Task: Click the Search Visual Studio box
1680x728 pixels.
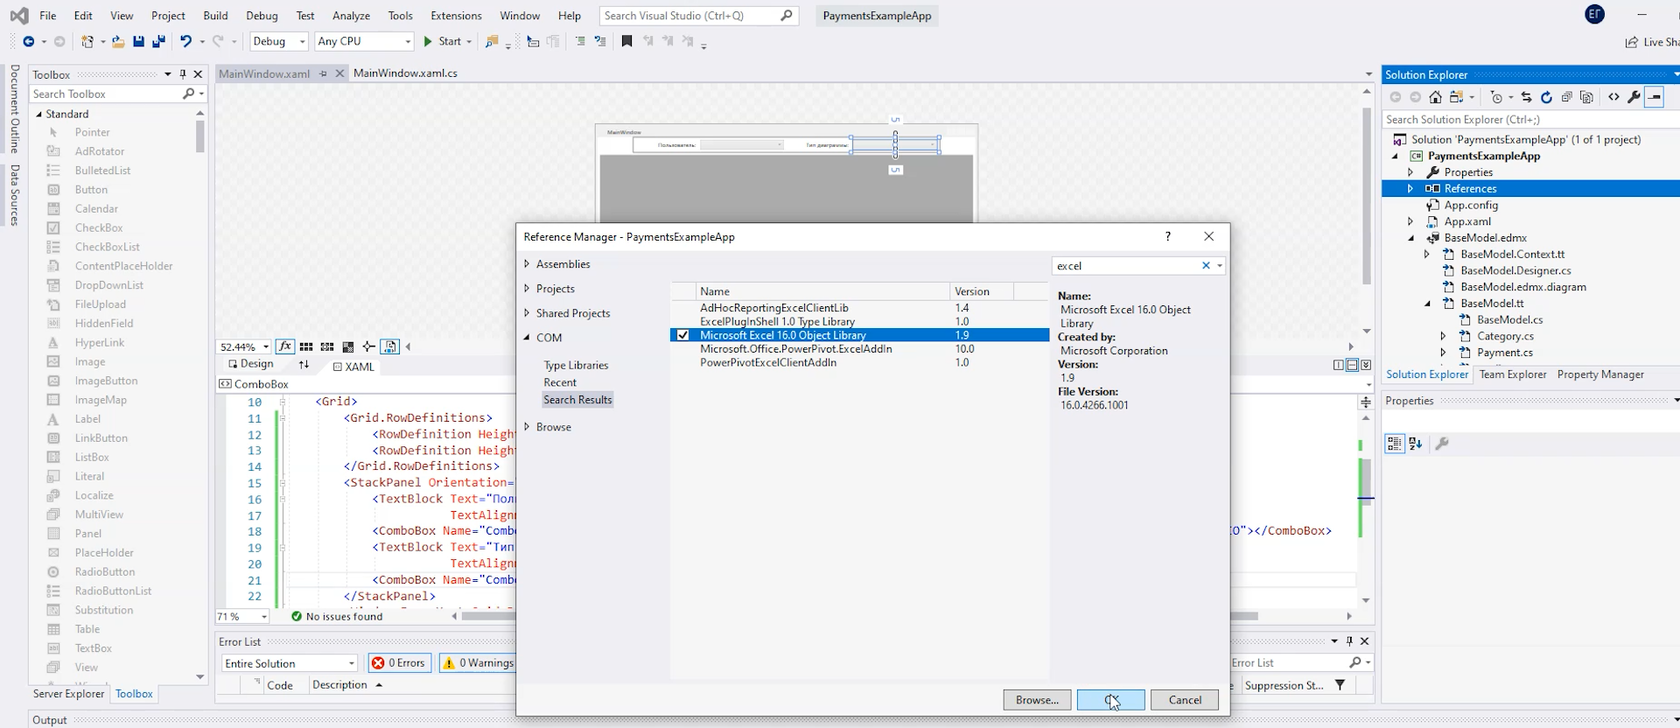Action: tap(699, 16)
